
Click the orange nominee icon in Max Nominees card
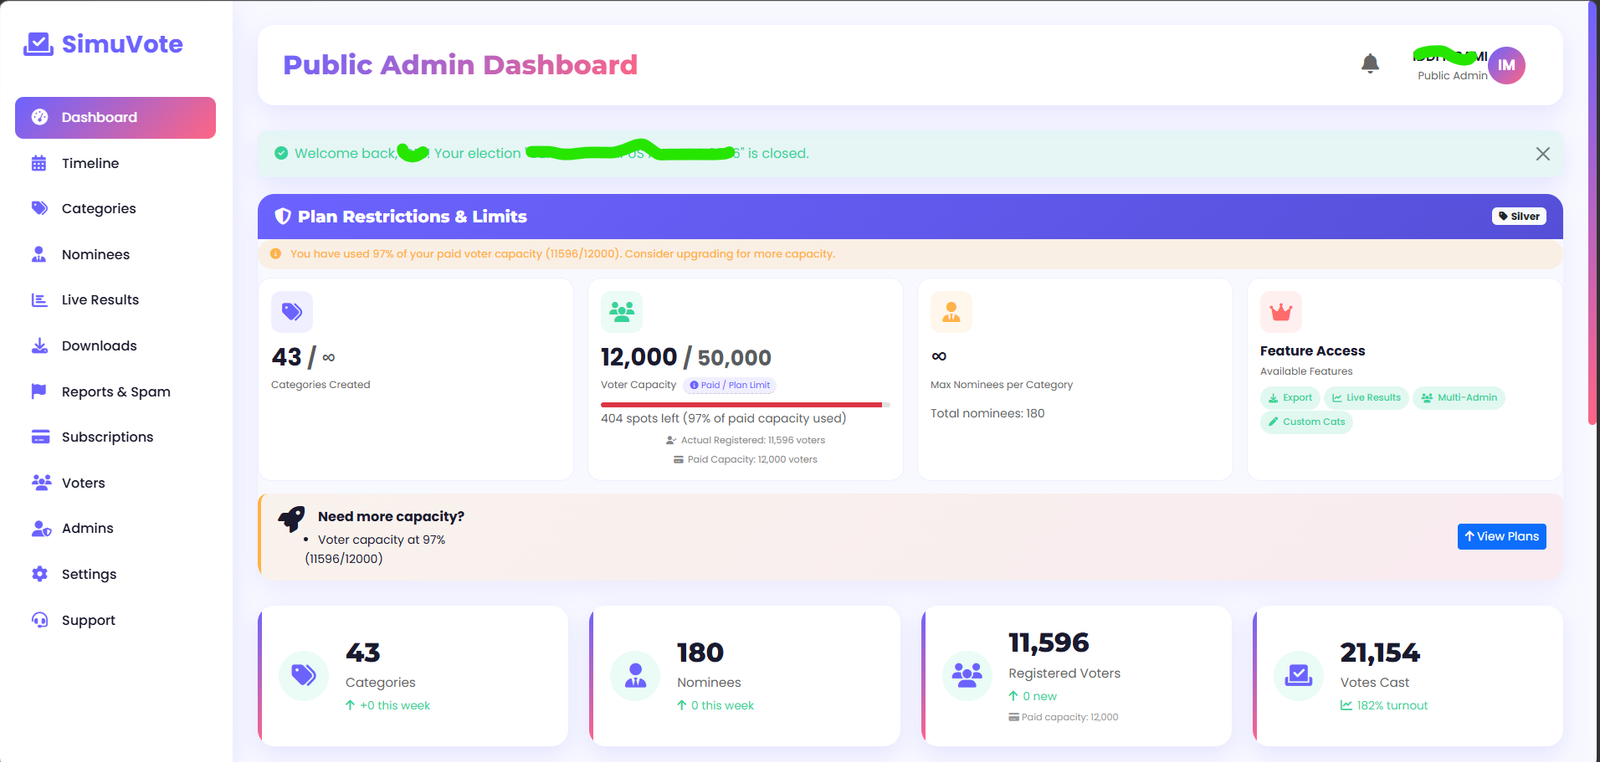coord(951,312)
